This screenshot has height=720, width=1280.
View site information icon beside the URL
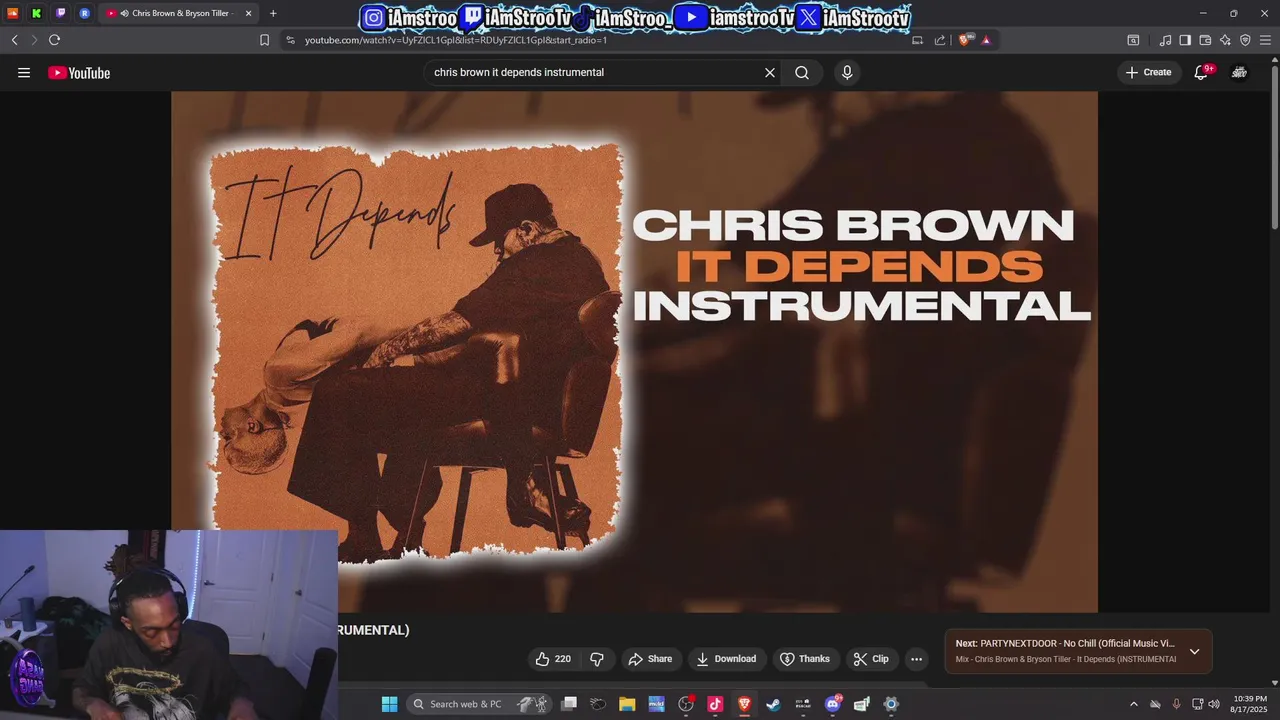pos(290,40)
